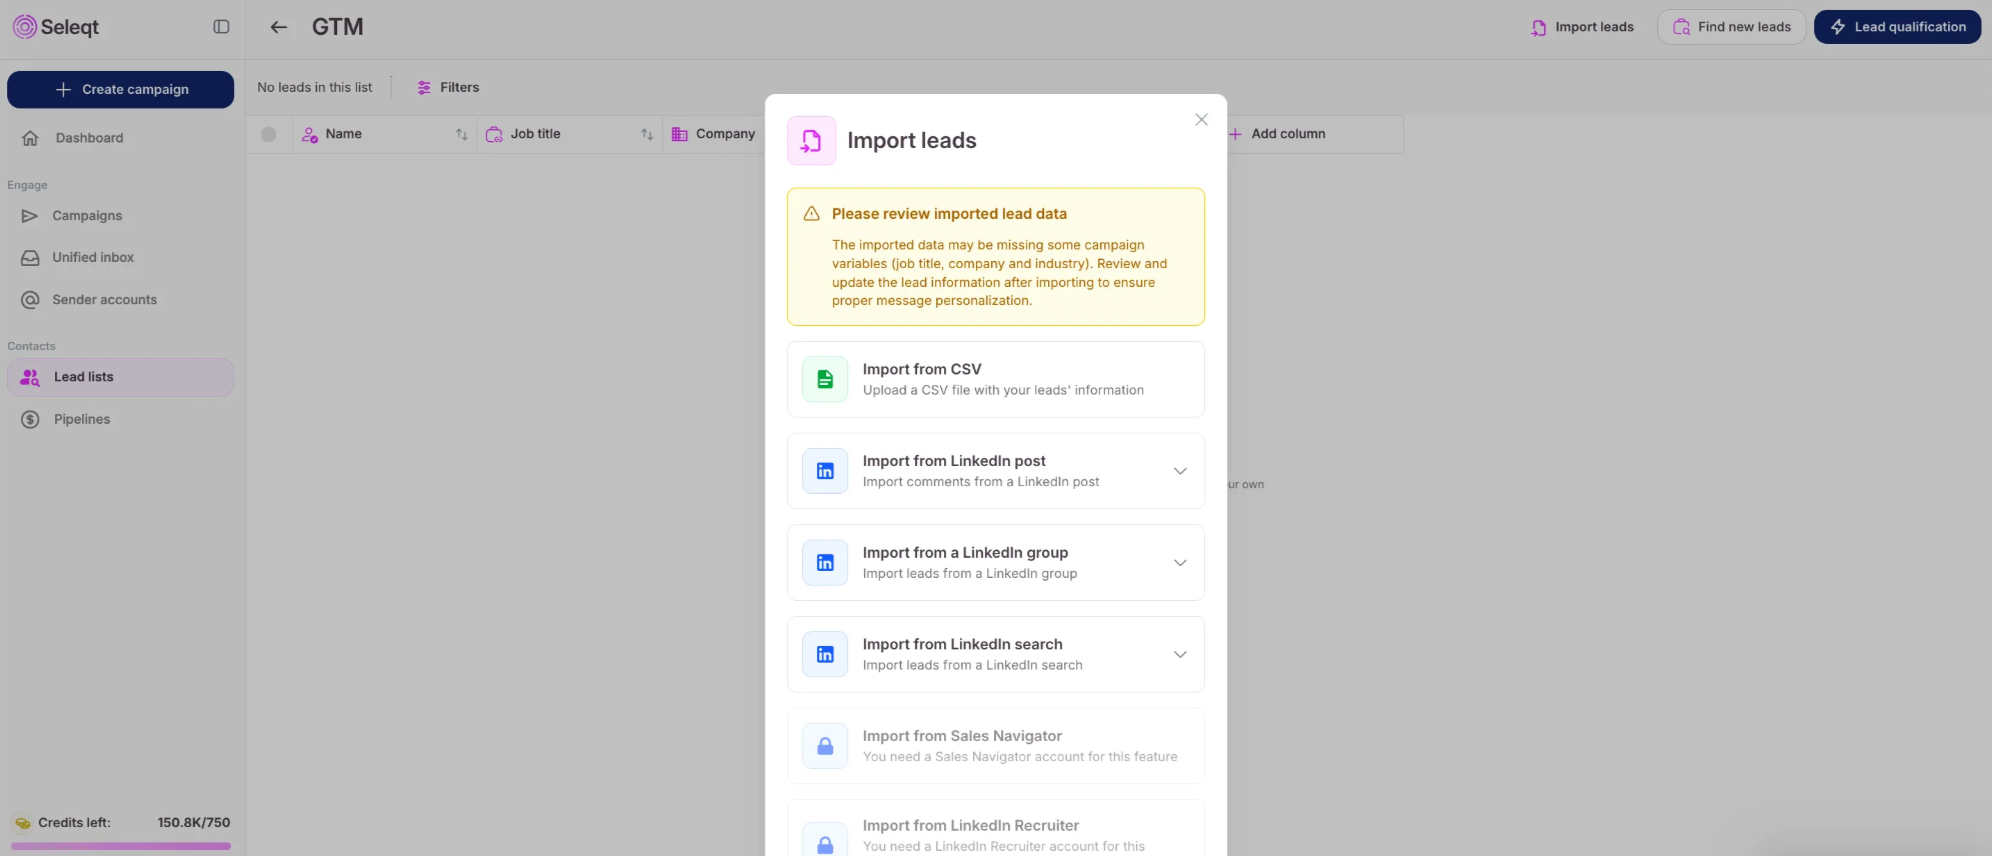Click the Lead qualification button
The width and height of the screenshot is (1992, 856).
tap(1897, 27)
